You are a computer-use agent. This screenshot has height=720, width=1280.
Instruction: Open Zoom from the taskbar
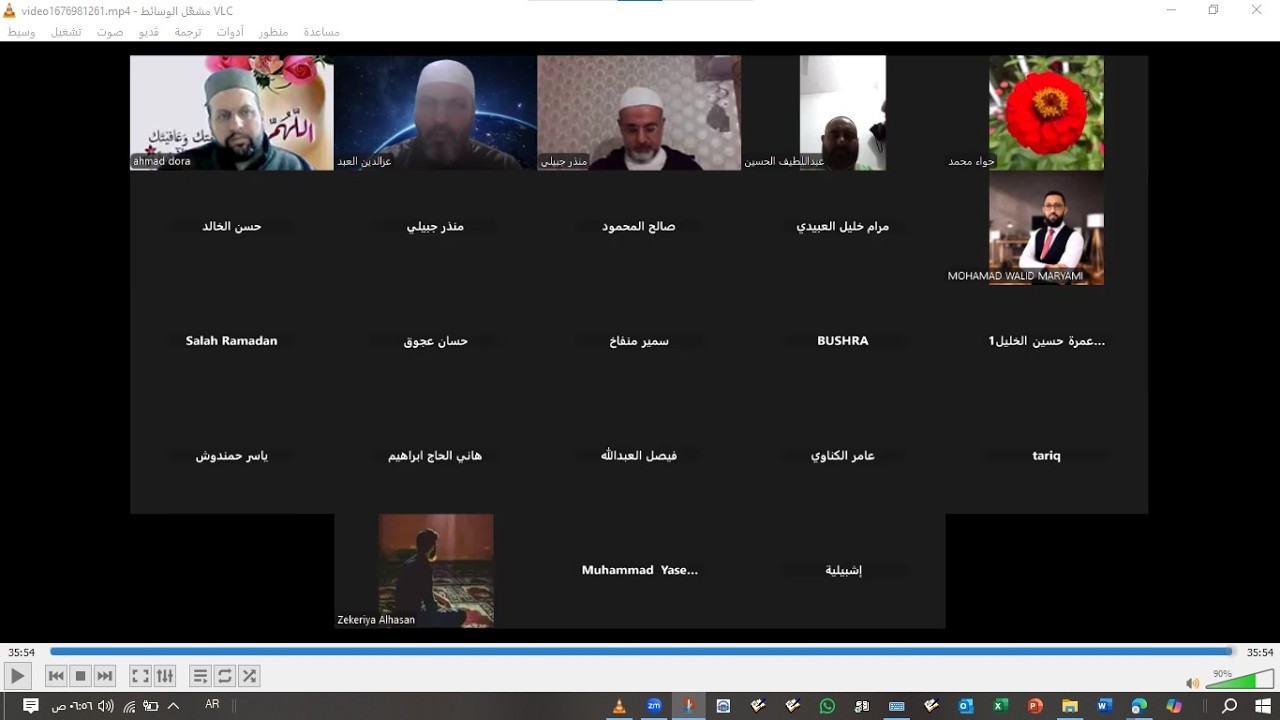[x=654, y=706]
